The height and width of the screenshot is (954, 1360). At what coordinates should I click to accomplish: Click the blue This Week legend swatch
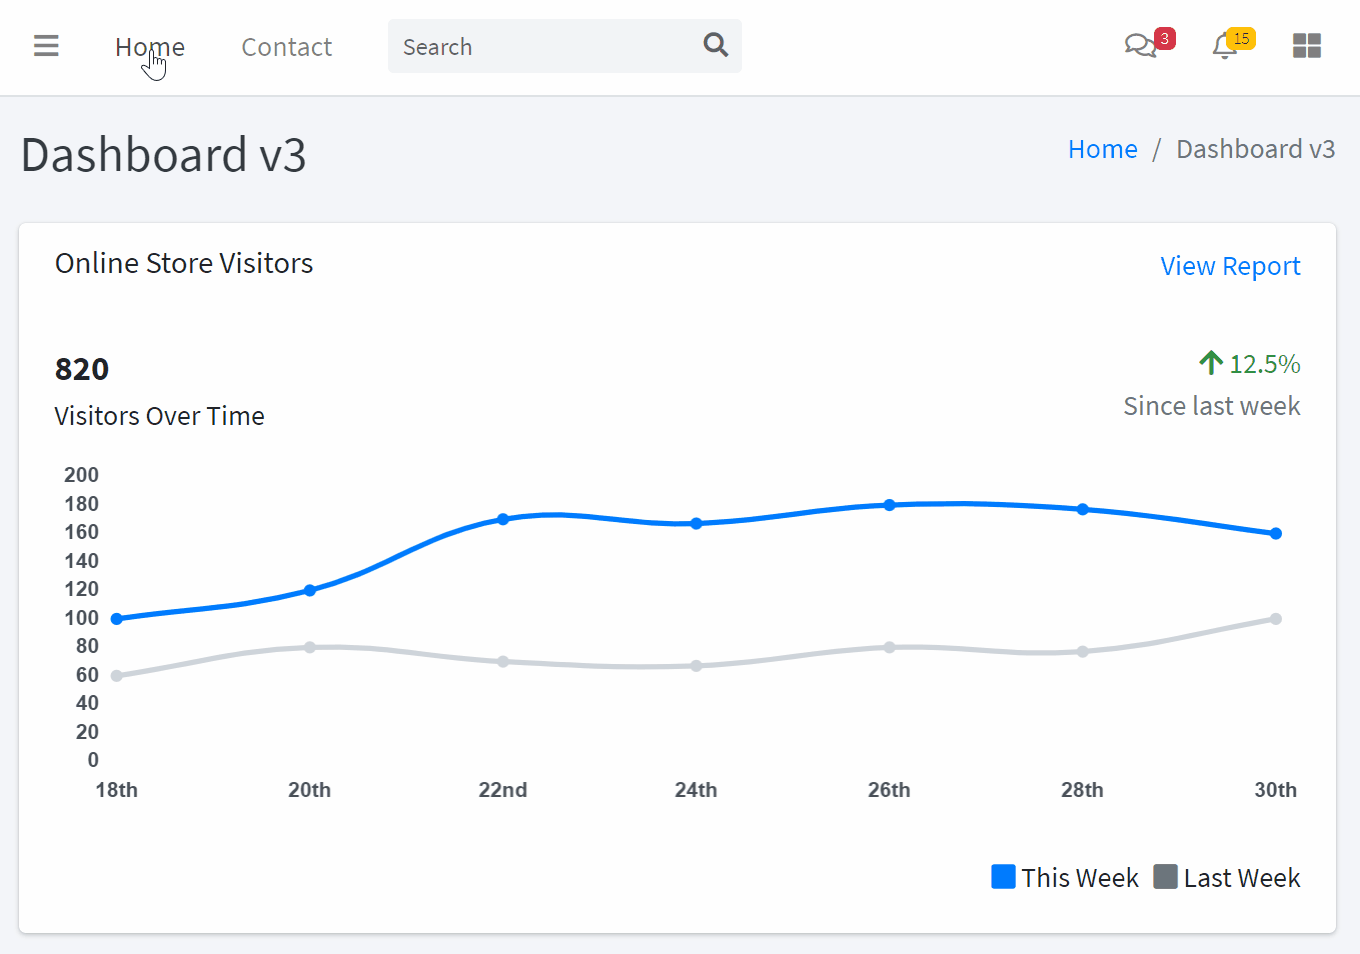click(1003, 876)
